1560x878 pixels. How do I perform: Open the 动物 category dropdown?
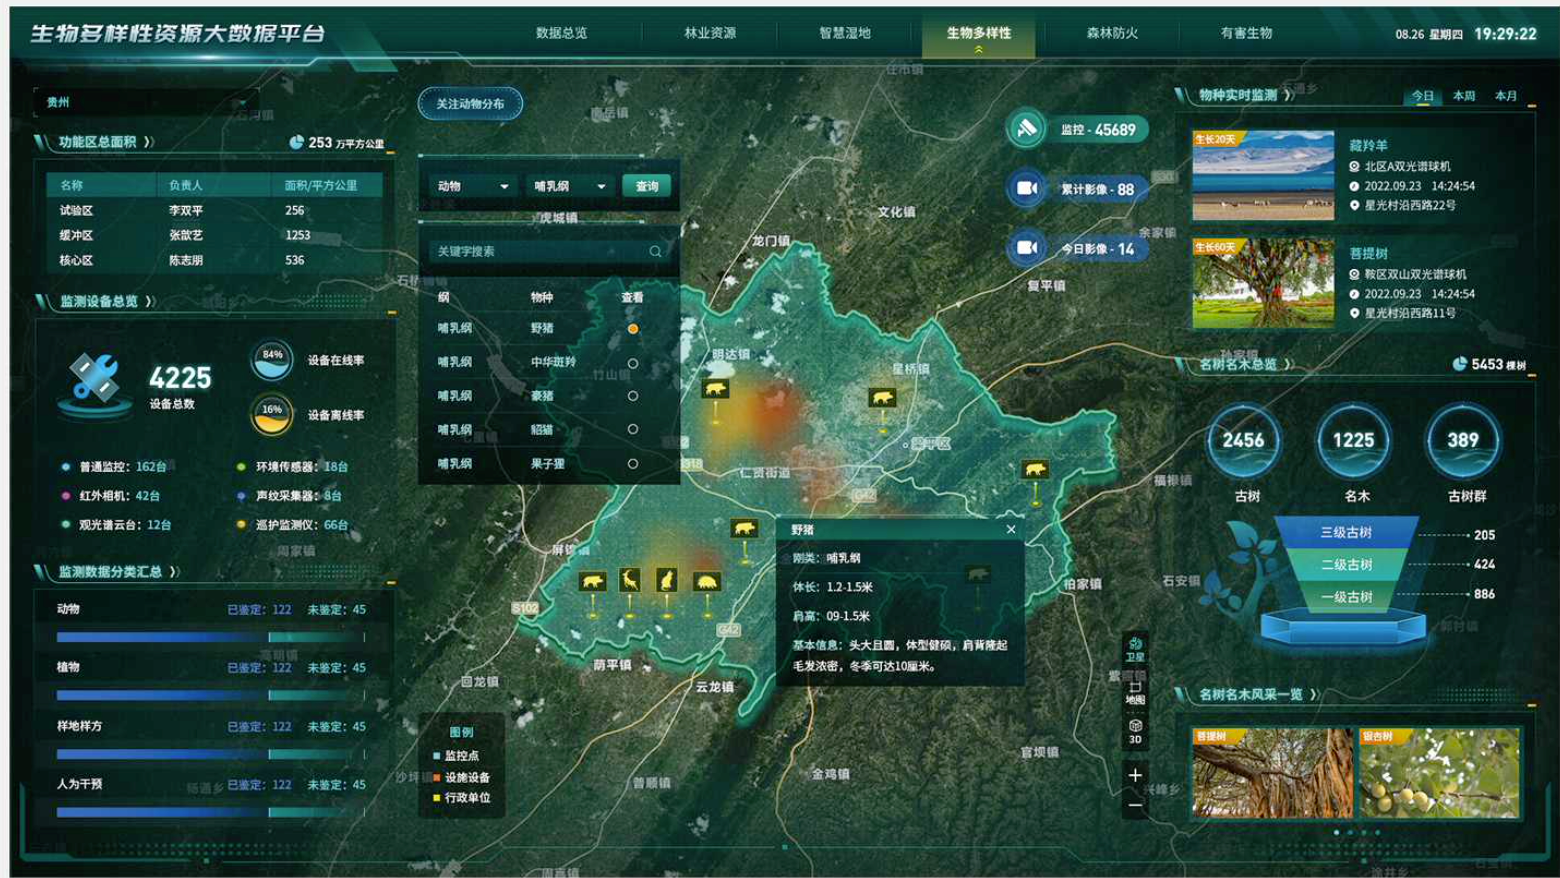(472, 186)
